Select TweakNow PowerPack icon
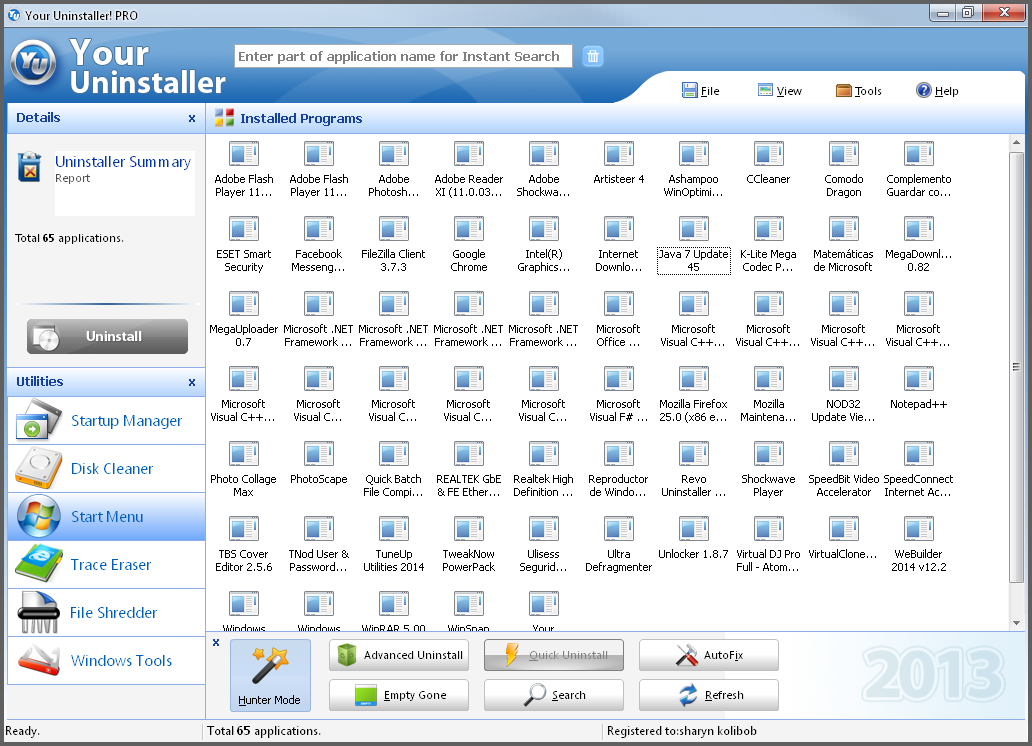 point(469,530)
